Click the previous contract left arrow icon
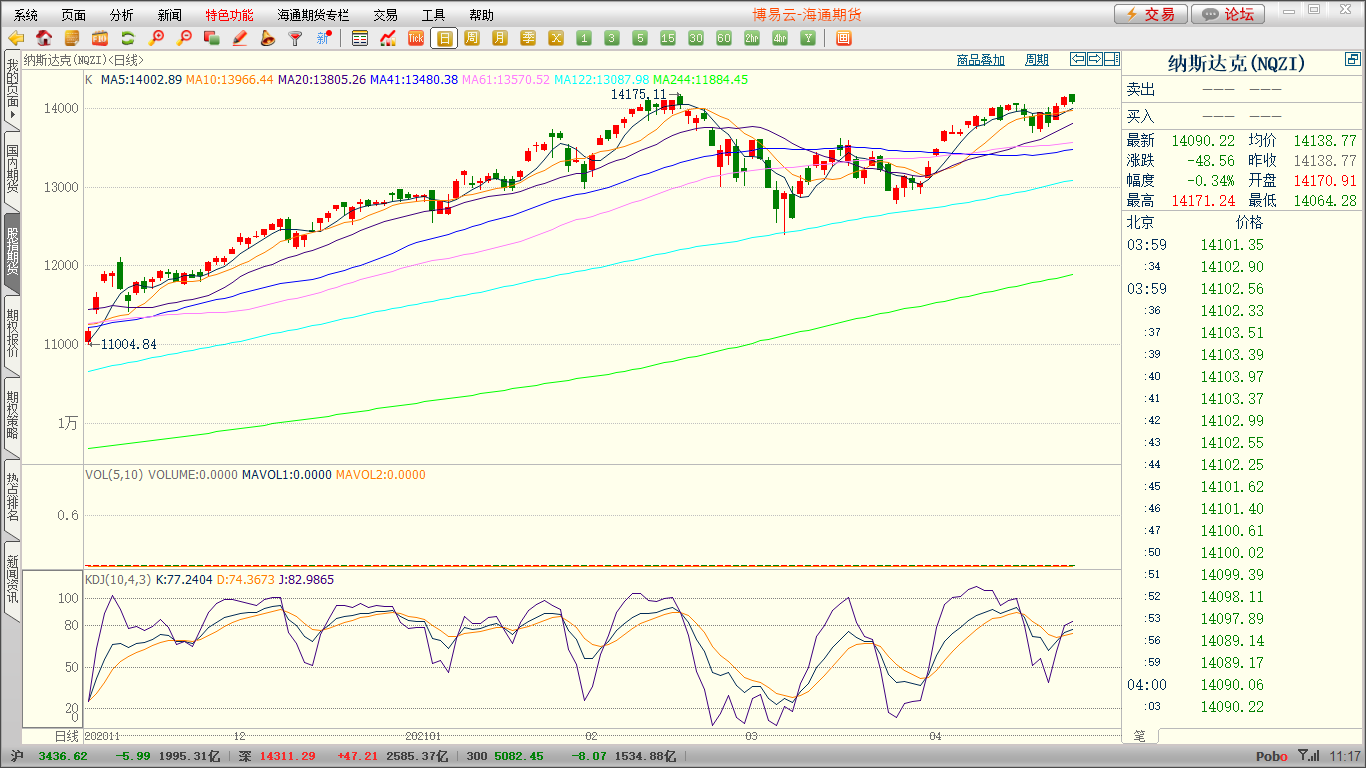 [x=1078, y=59]
